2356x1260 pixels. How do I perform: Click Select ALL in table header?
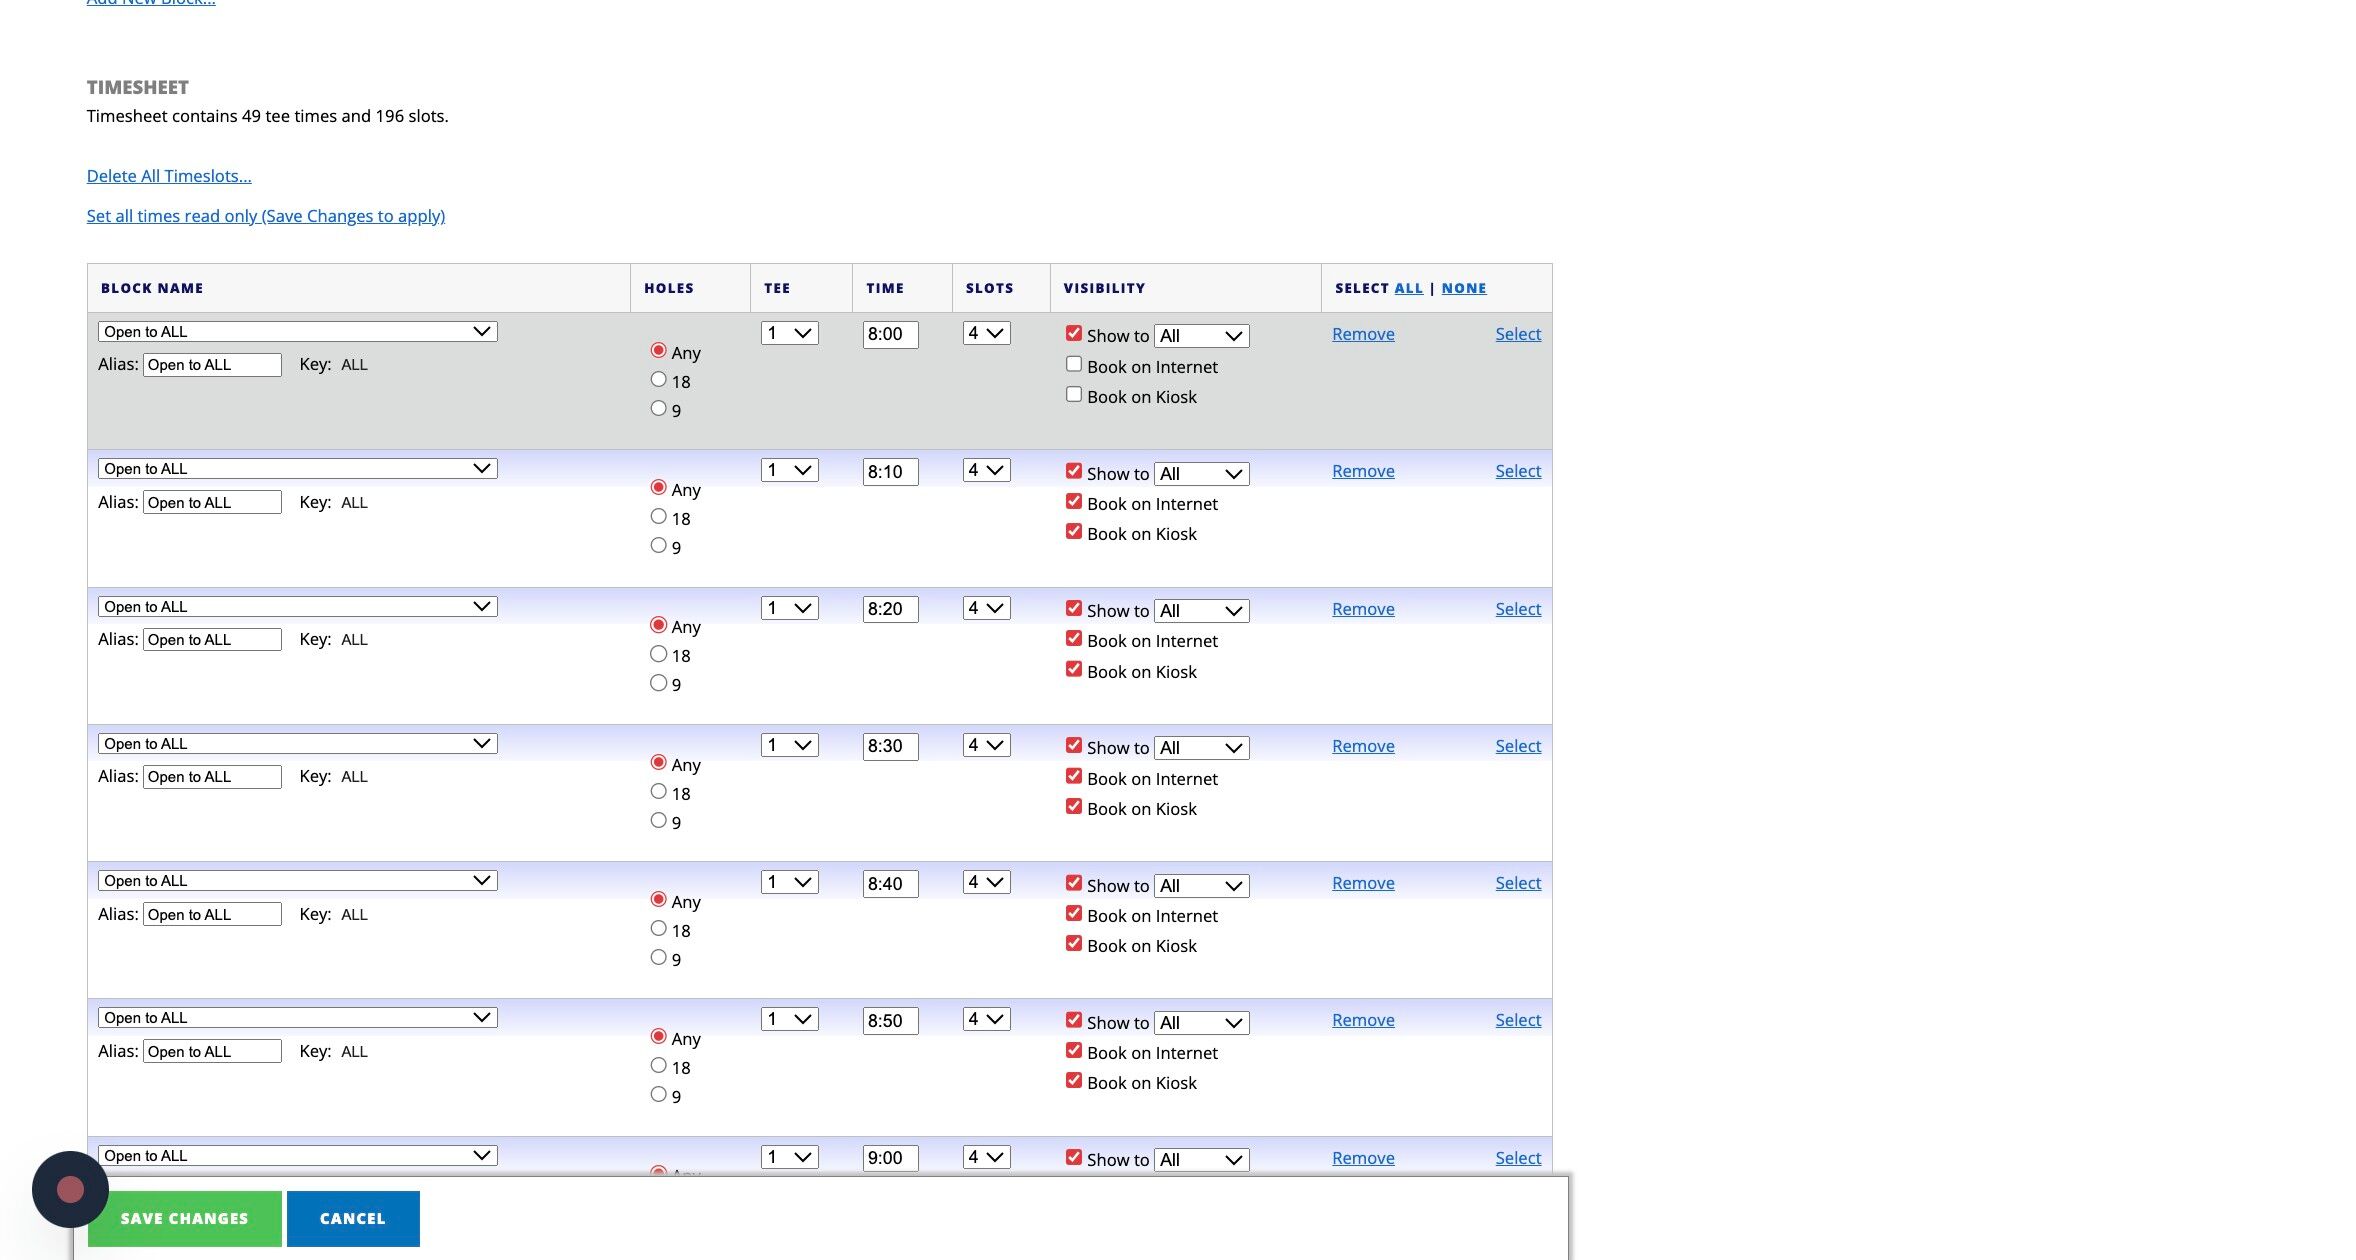coord(1408,288)
